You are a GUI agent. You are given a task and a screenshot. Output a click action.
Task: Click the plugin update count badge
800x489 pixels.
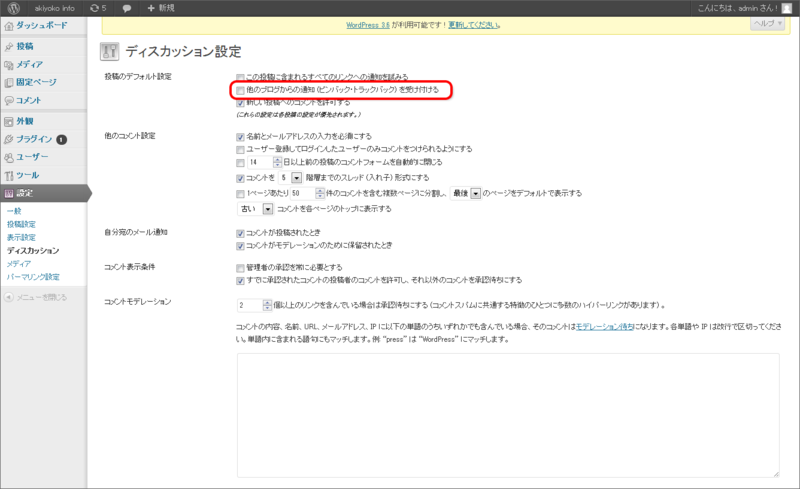[x=62, y=139]
